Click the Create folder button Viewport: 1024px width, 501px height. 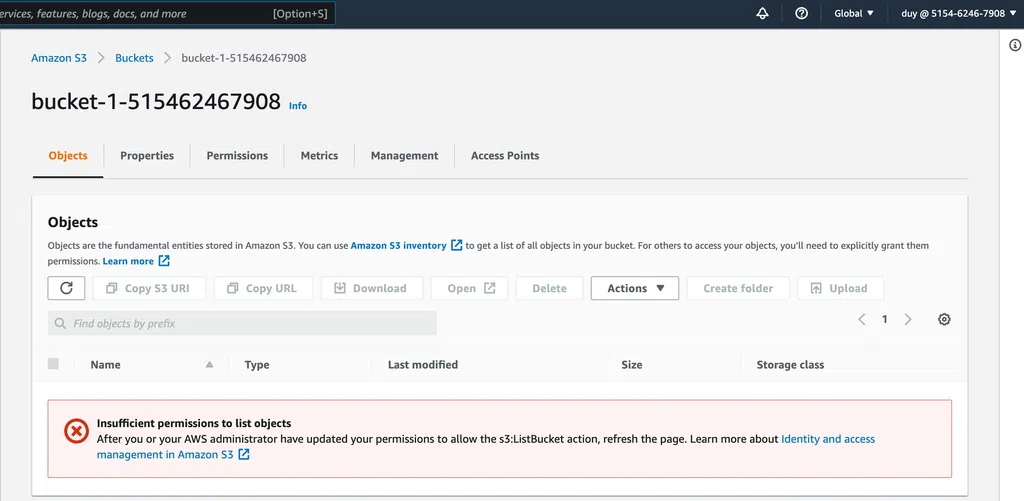coord(738,288)
